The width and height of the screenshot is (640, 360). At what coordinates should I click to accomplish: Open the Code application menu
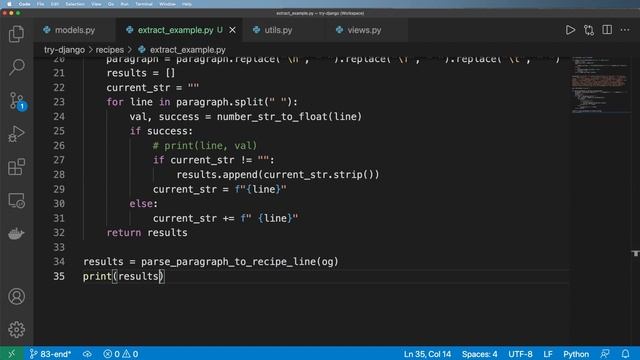pyautogui.click(x=24, y=4)
